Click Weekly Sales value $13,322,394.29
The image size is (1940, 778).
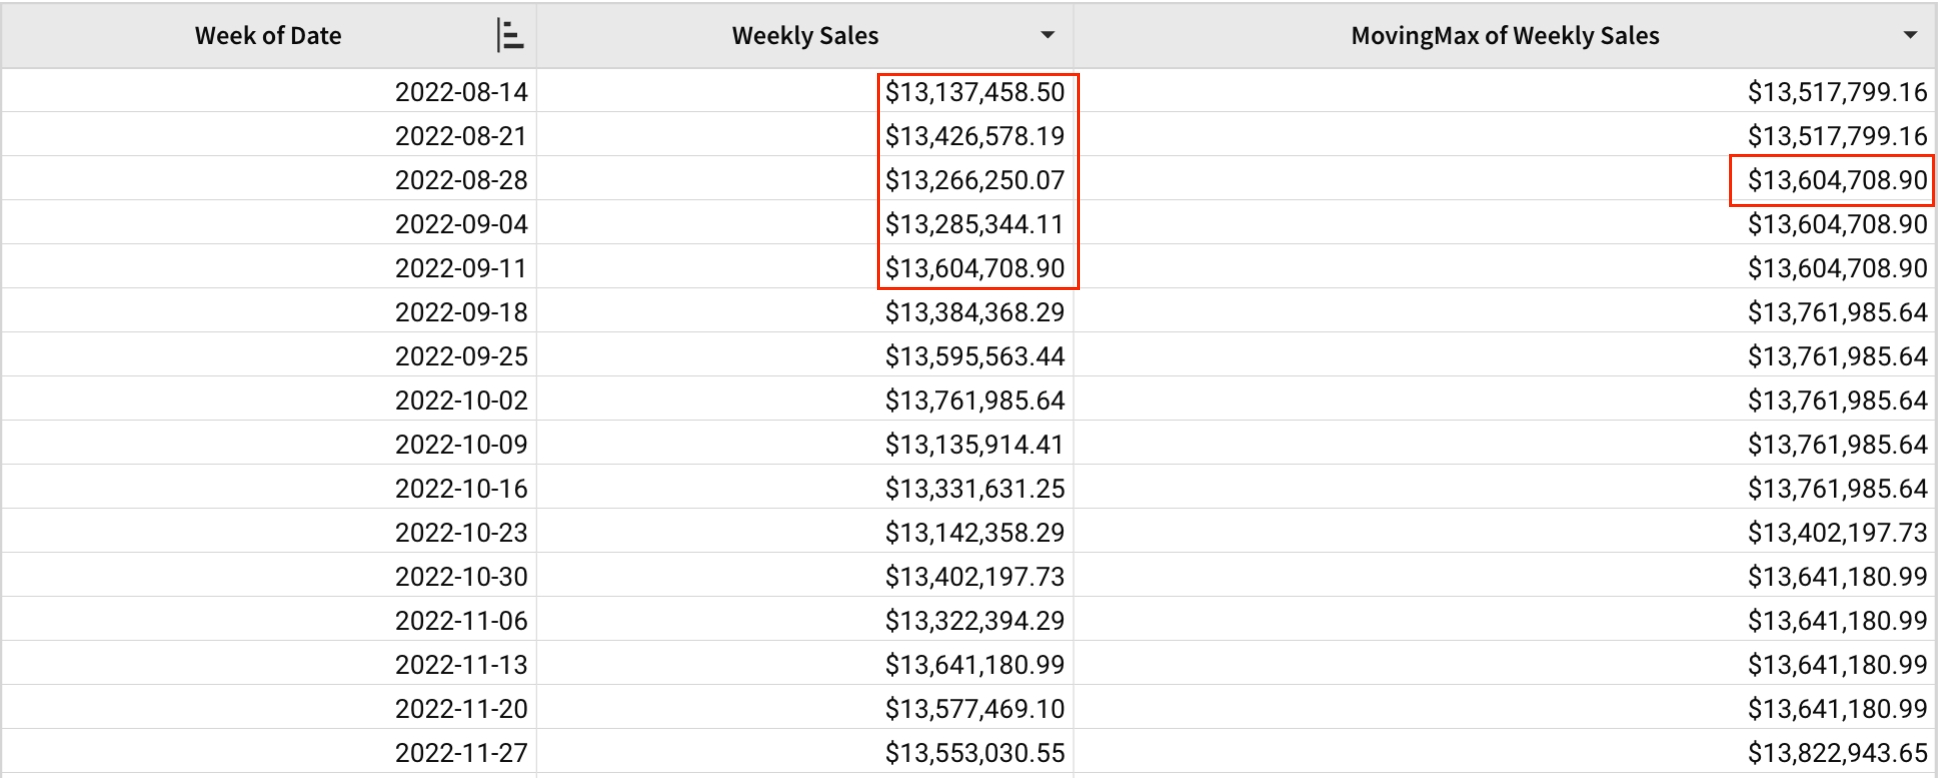click(x=974, y=620)
